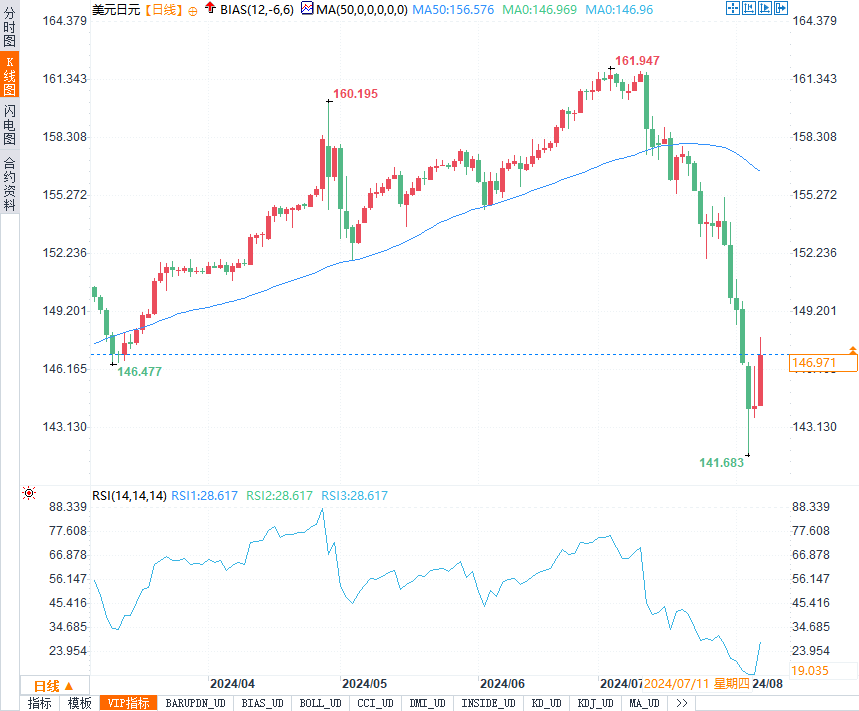
Task: Click the RSI2:28.617 value
Action: click(x=279, y=495)
